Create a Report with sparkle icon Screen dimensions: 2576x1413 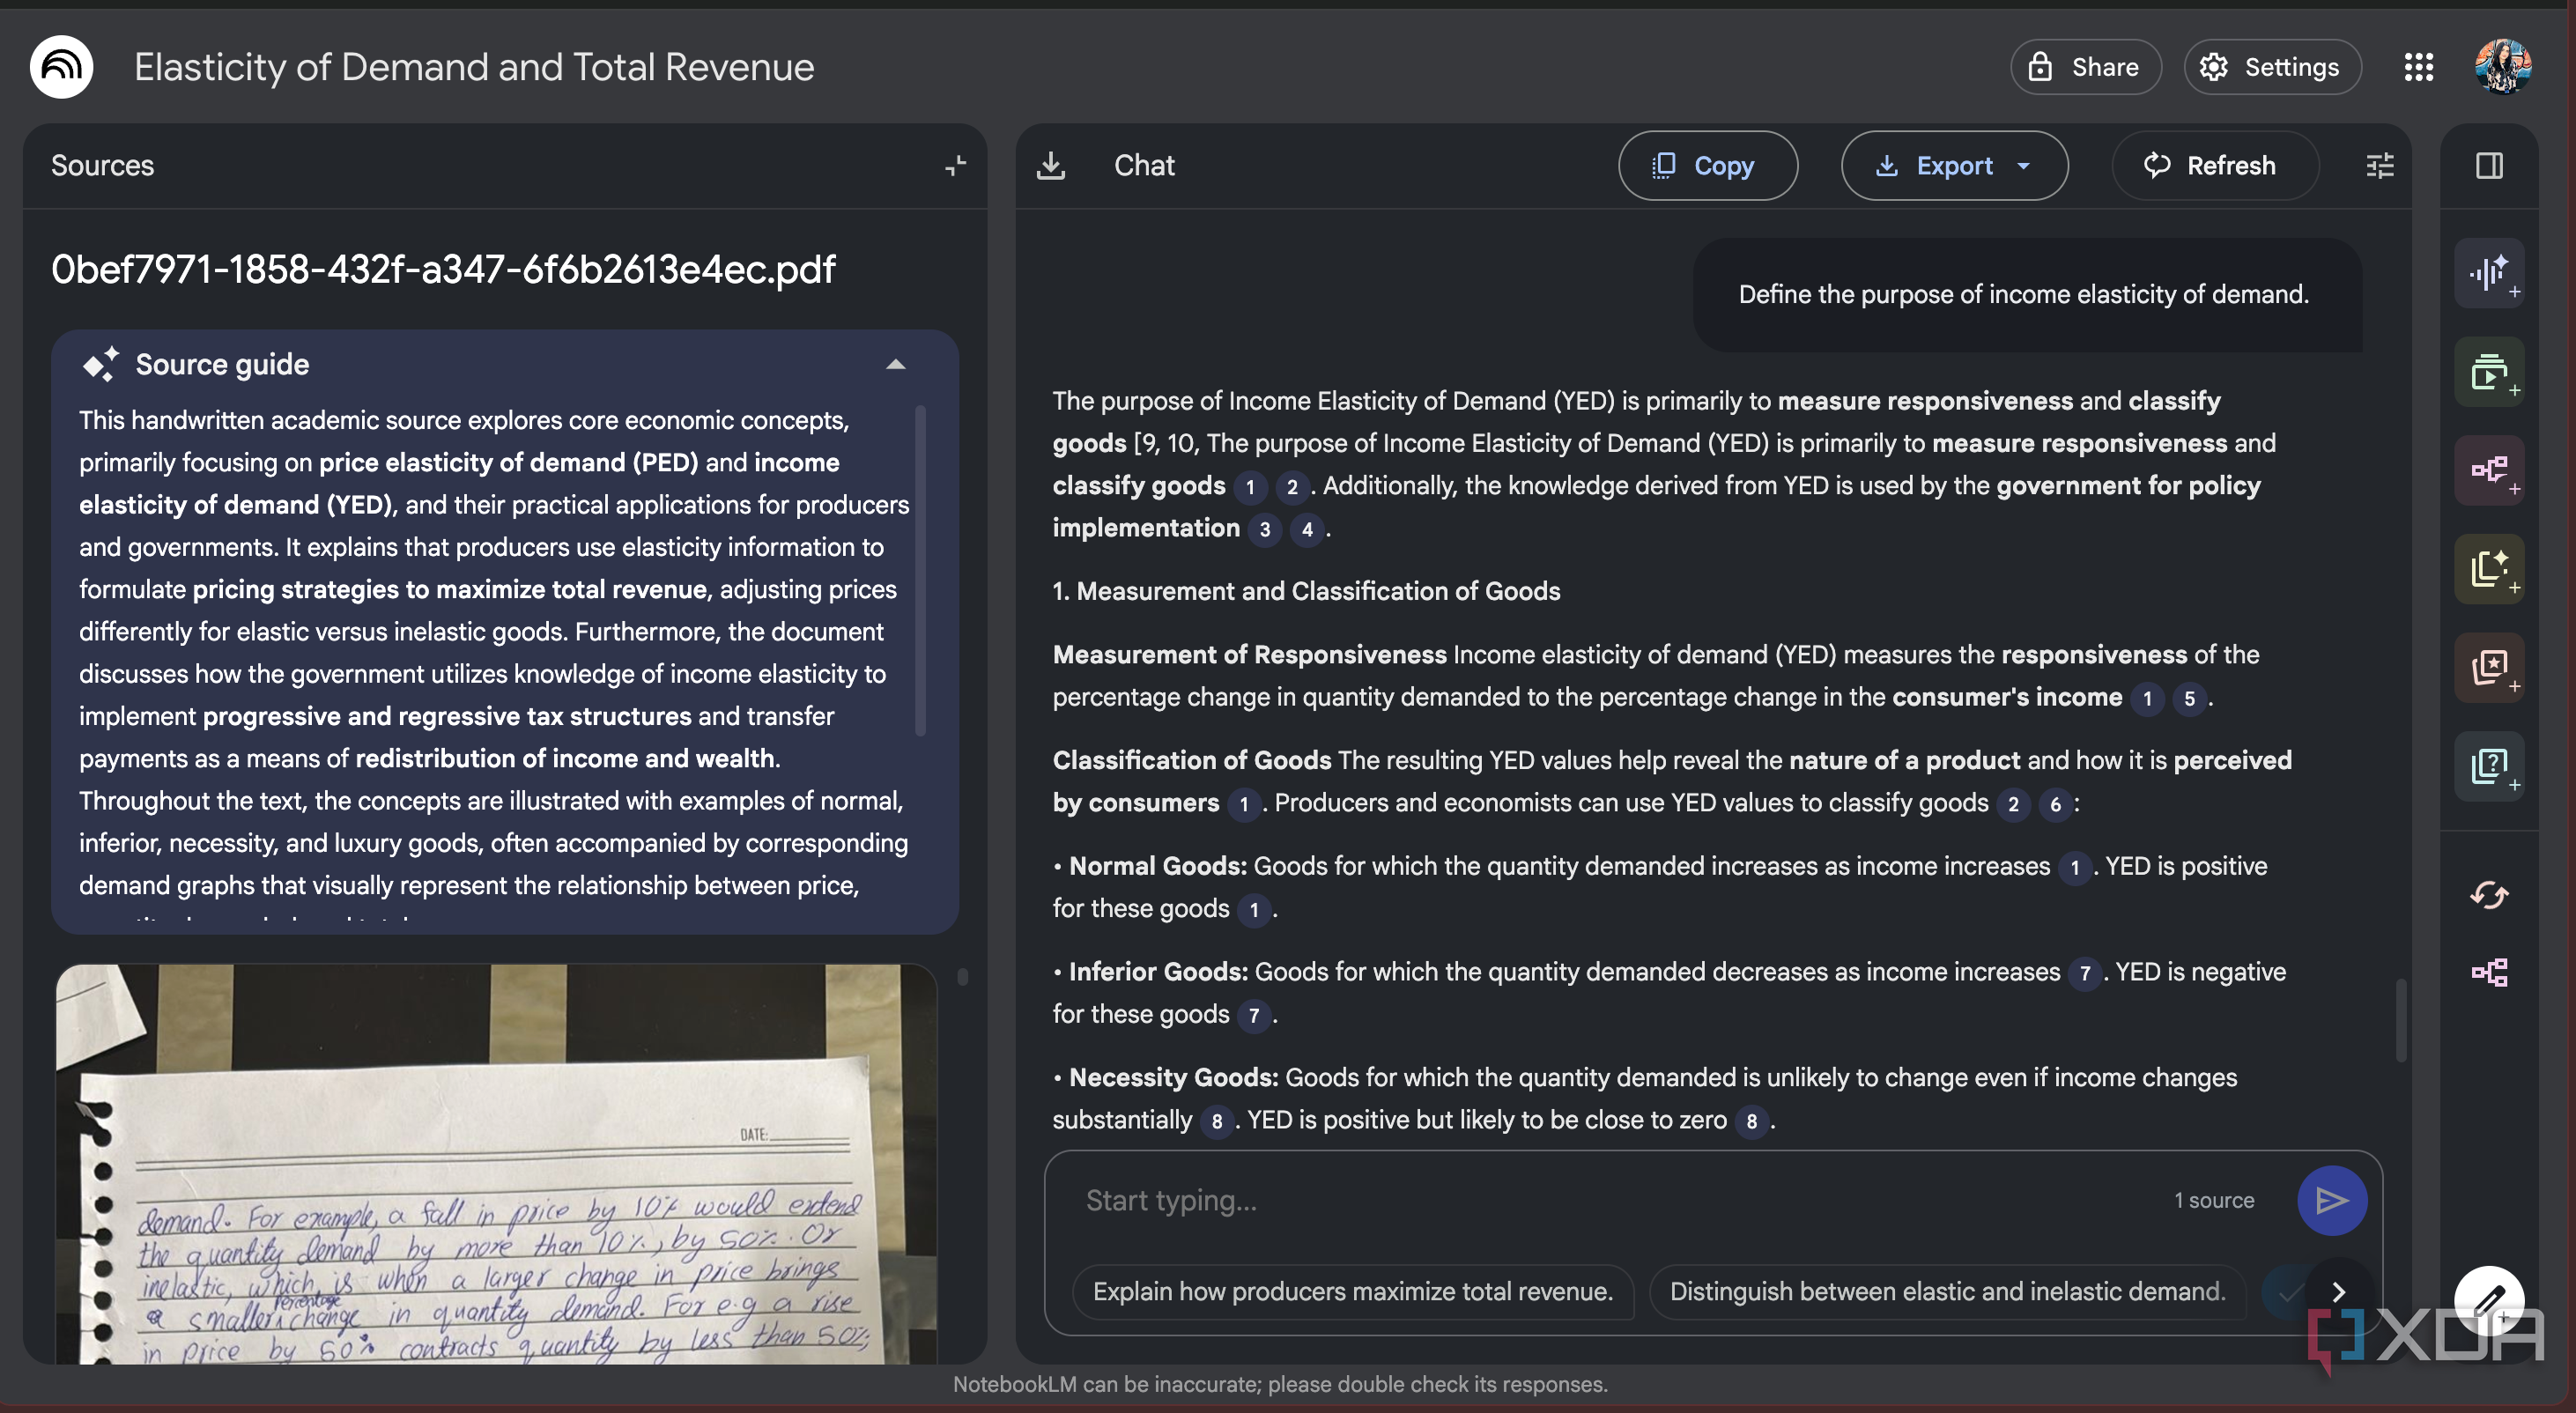click(2489, 569)
